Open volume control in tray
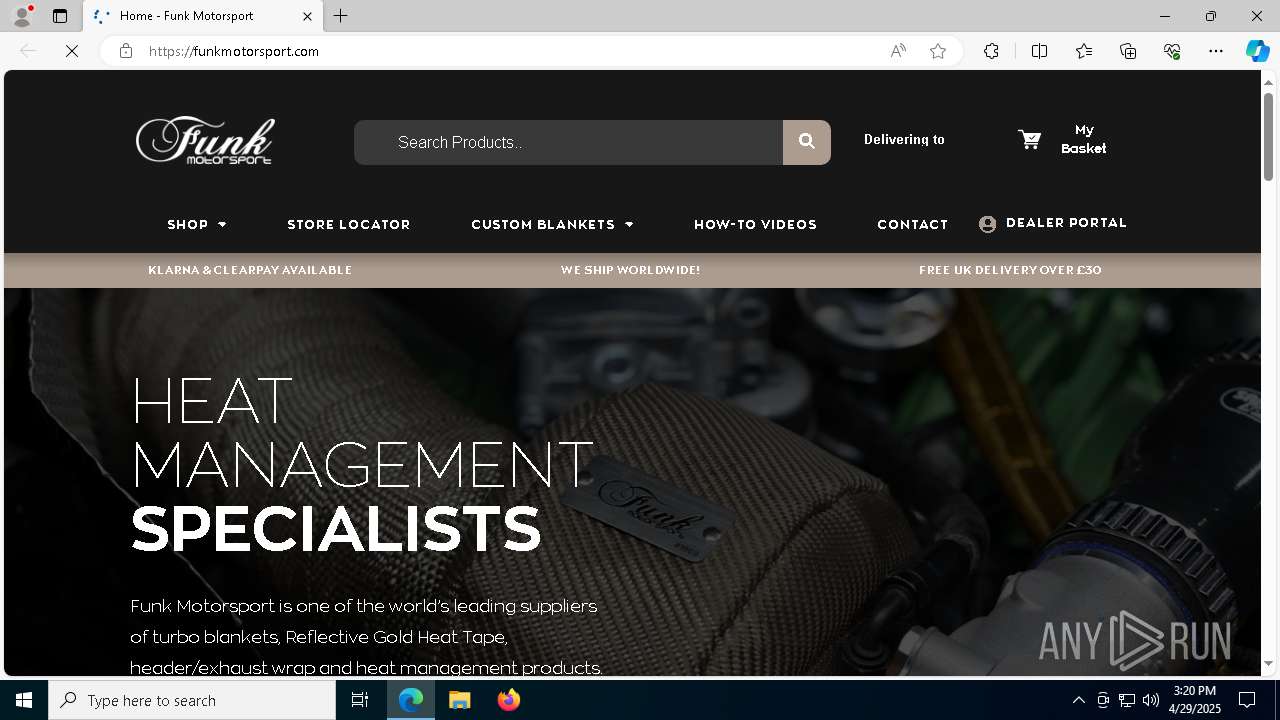1280x720 pixels. (x=1150, y=700)
